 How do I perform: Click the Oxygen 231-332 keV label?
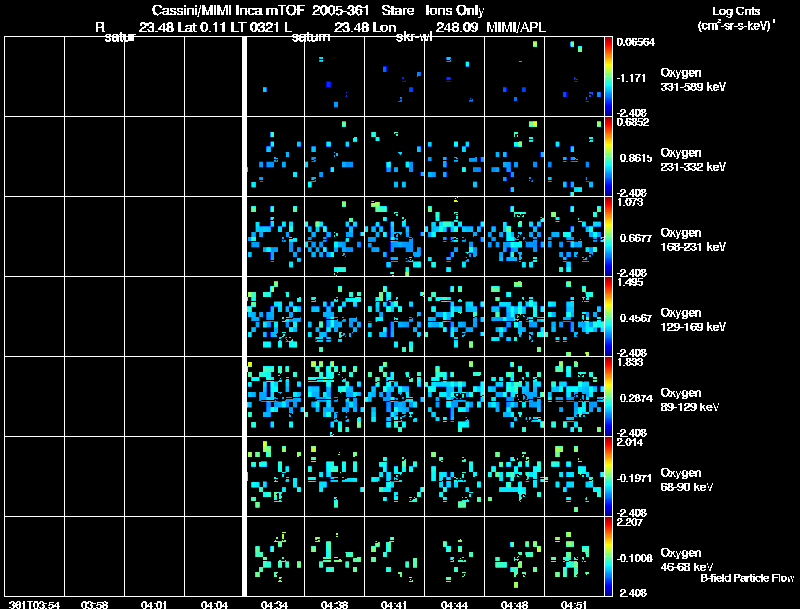point(693,160)
